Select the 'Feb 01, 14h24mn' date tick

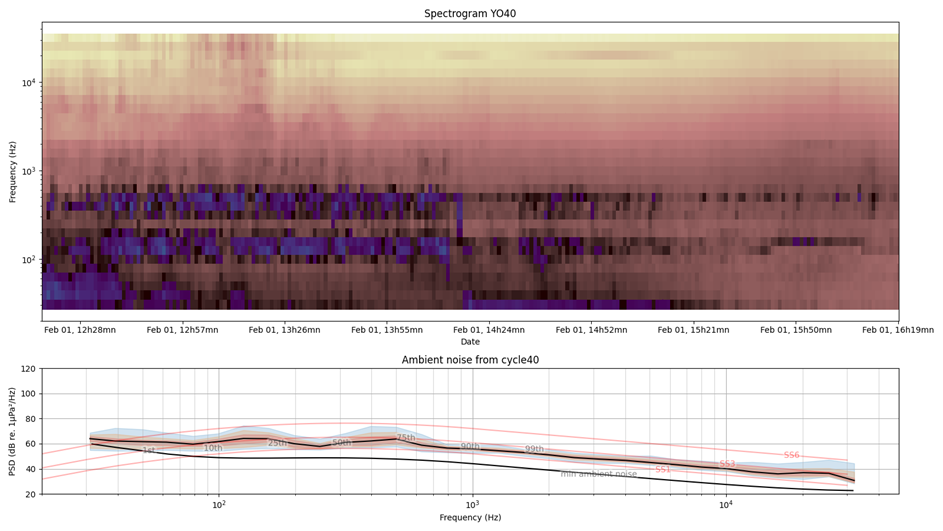(489, 329)
